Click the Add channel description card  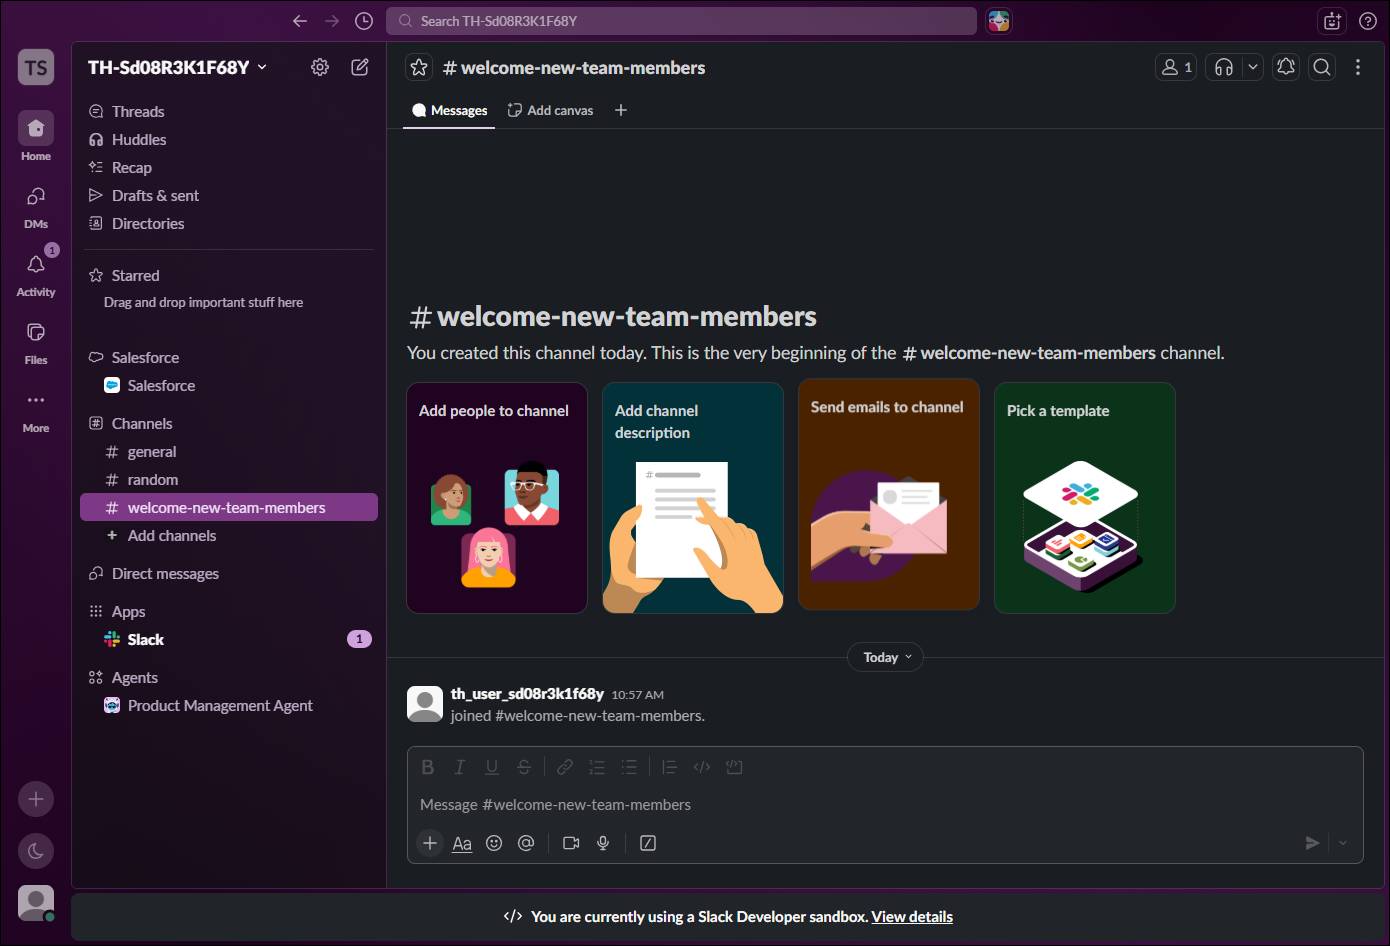click(x=693, y=498)
